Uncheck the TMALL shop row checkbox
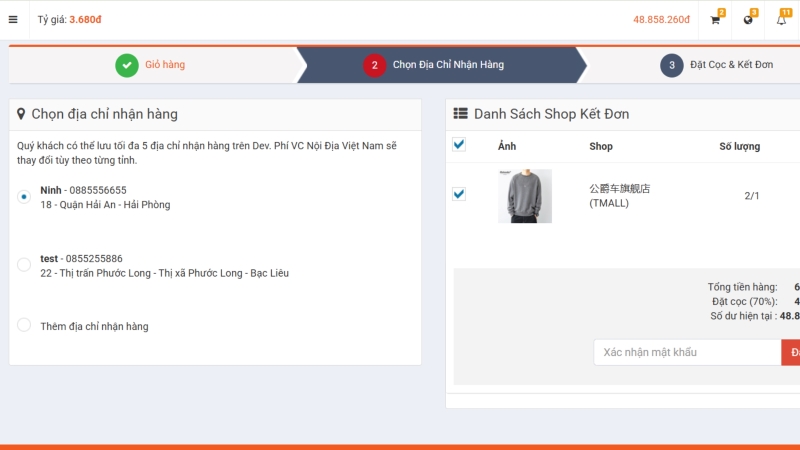Screen dimensions: 800x450 coord(459,194)
